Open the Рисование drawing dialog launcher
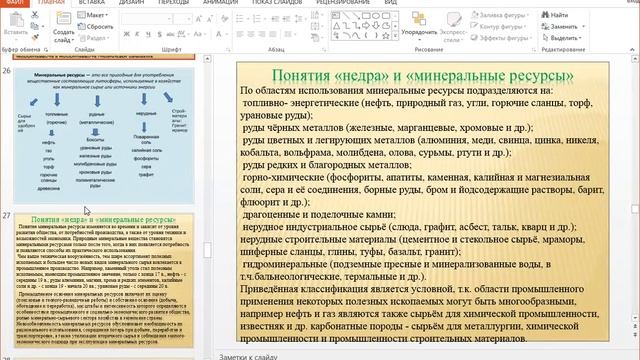Image resolution: width=640 pixels, height=360 pixels. [x=534, y=50]
